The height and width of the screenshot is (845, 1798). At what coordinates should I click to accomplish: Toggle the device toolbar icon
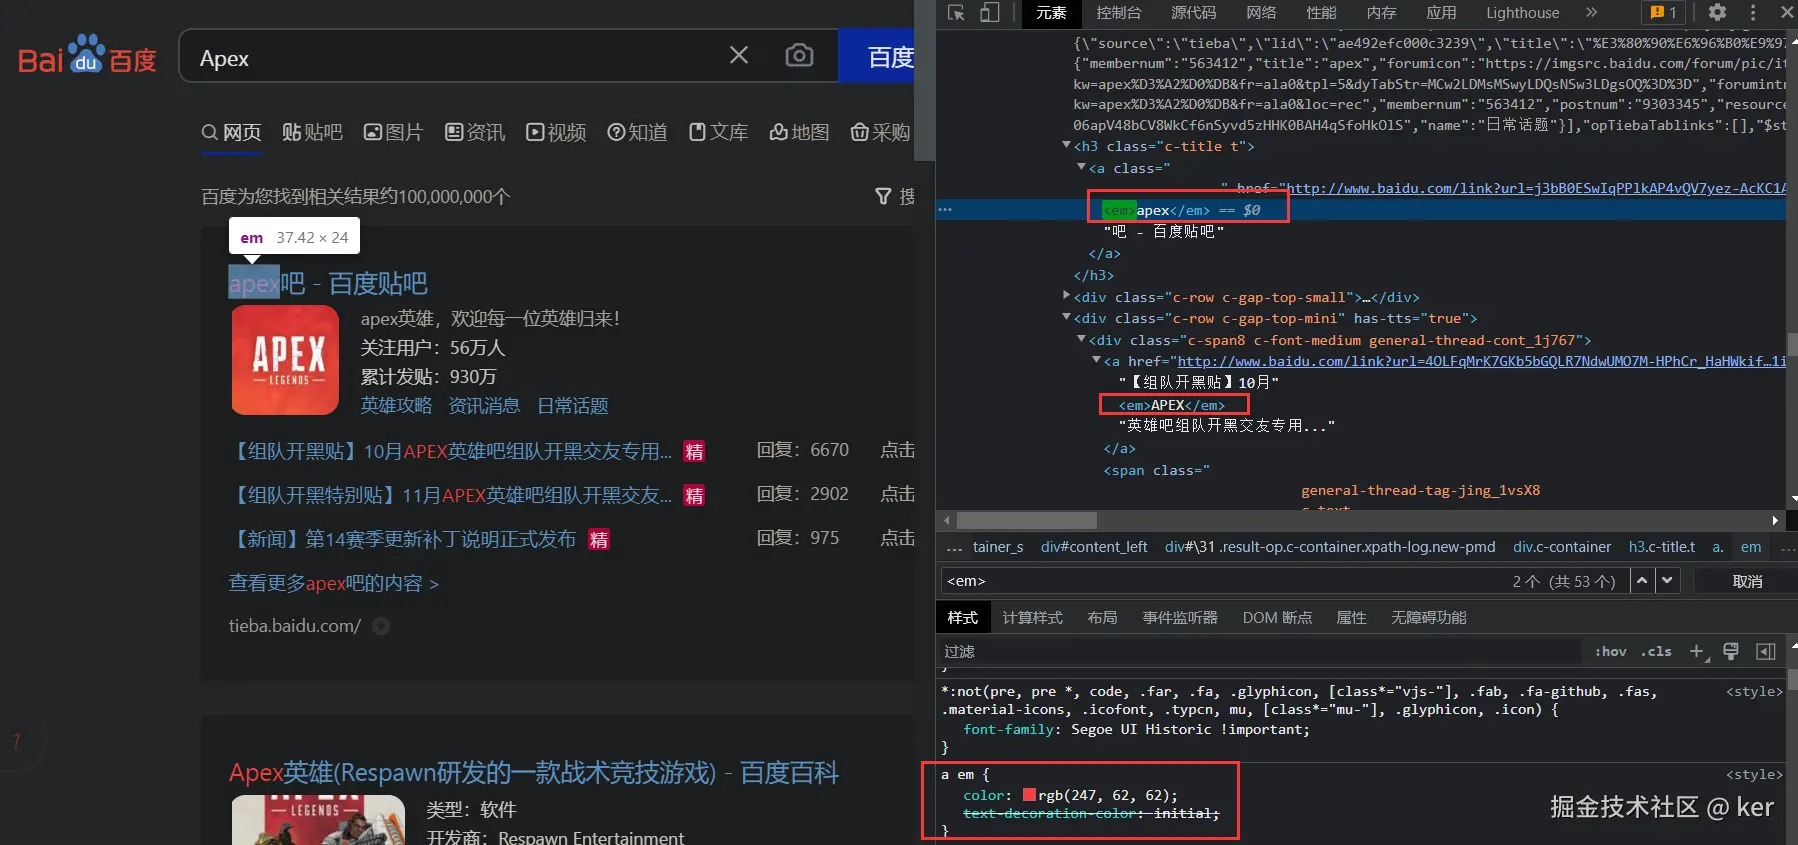tap(989, 13)
